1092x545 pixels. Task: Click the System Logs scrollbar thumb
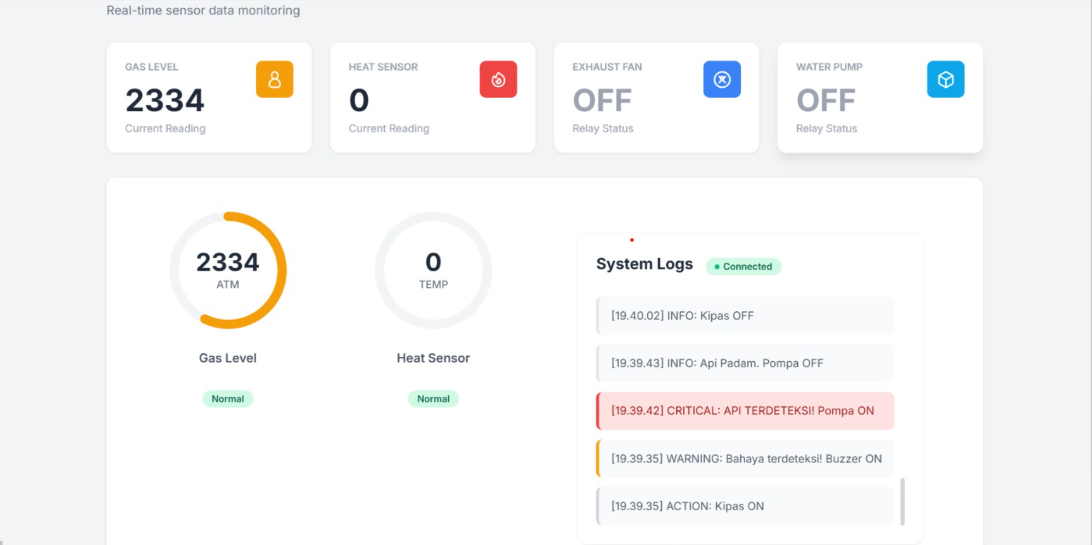[903, 501]
